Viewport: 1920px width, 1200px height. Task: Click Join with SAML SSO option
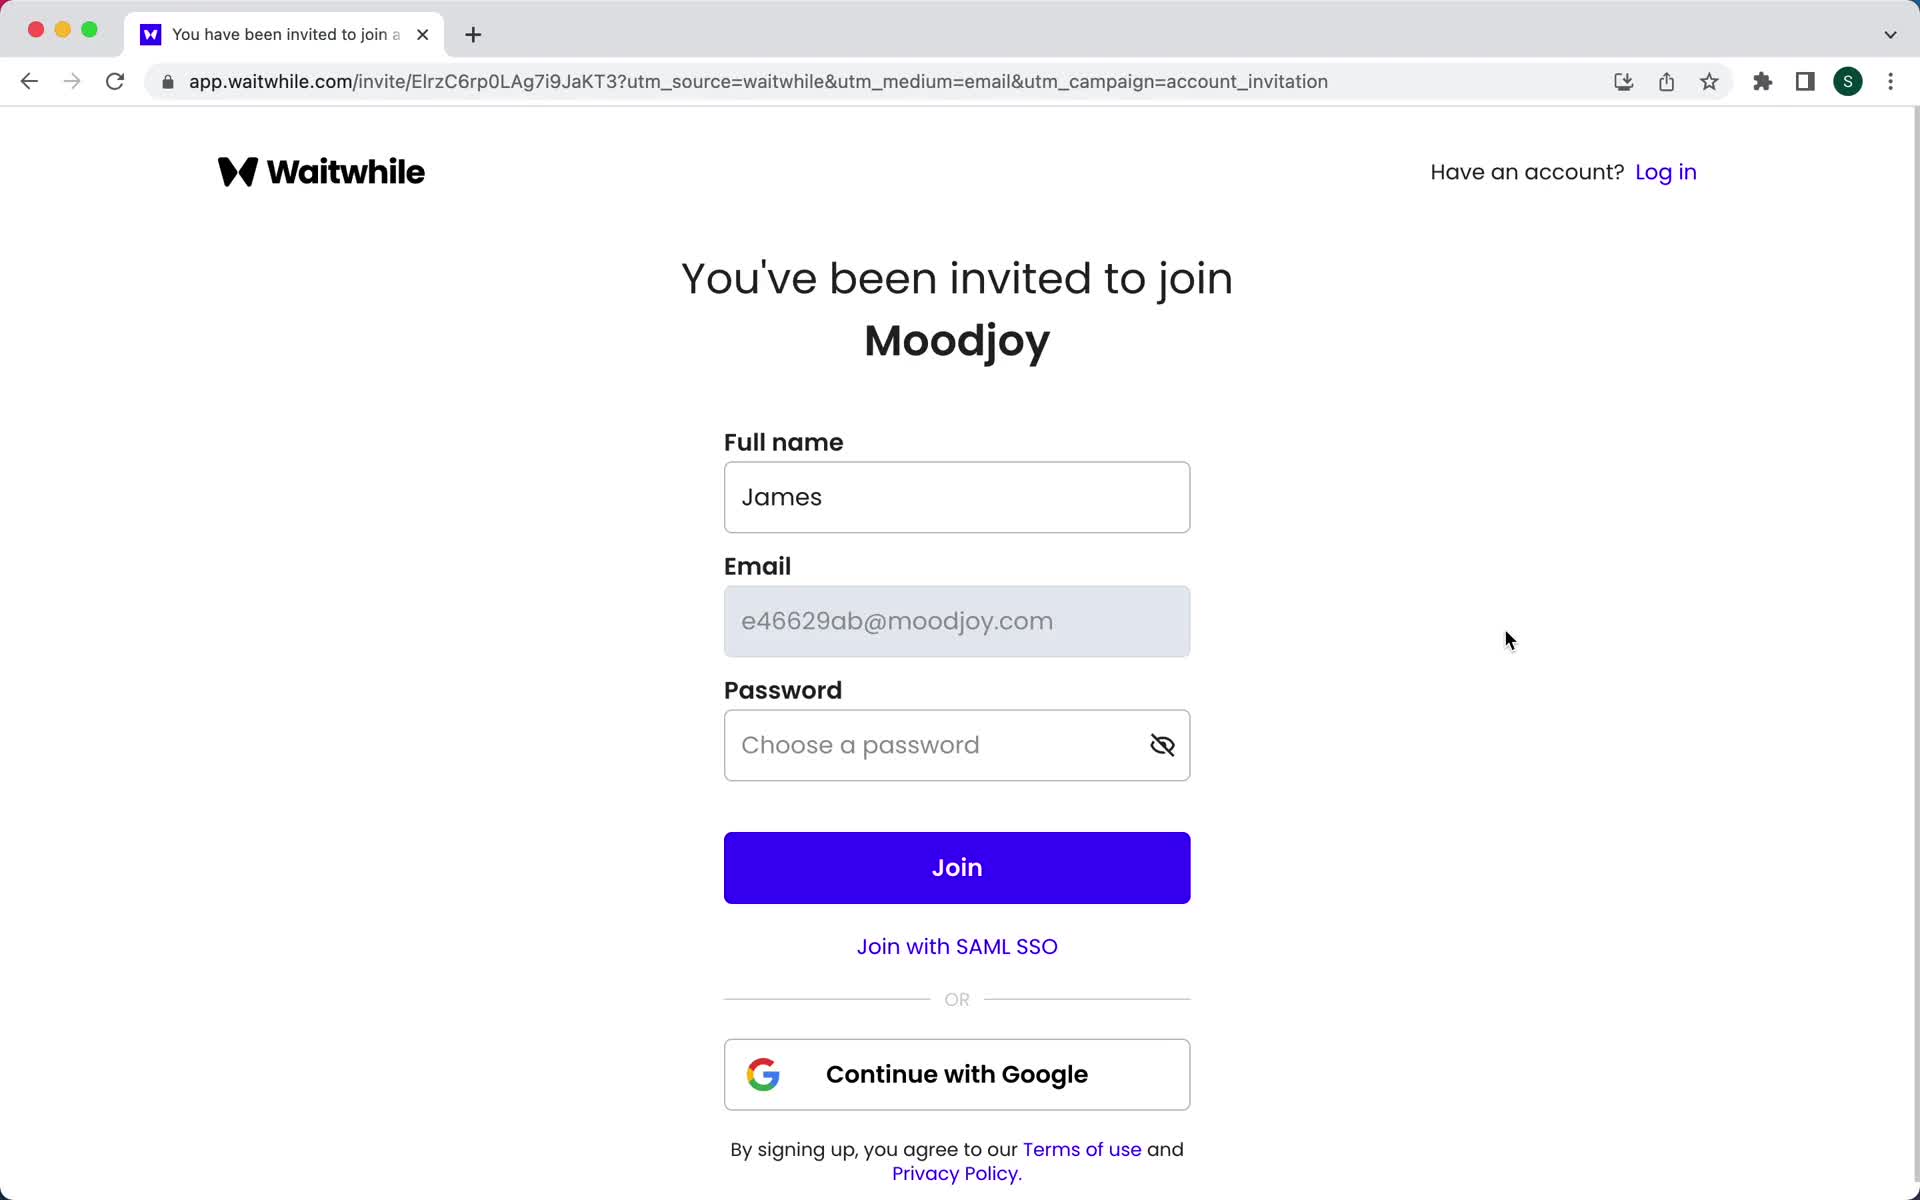tap(958, 946)
